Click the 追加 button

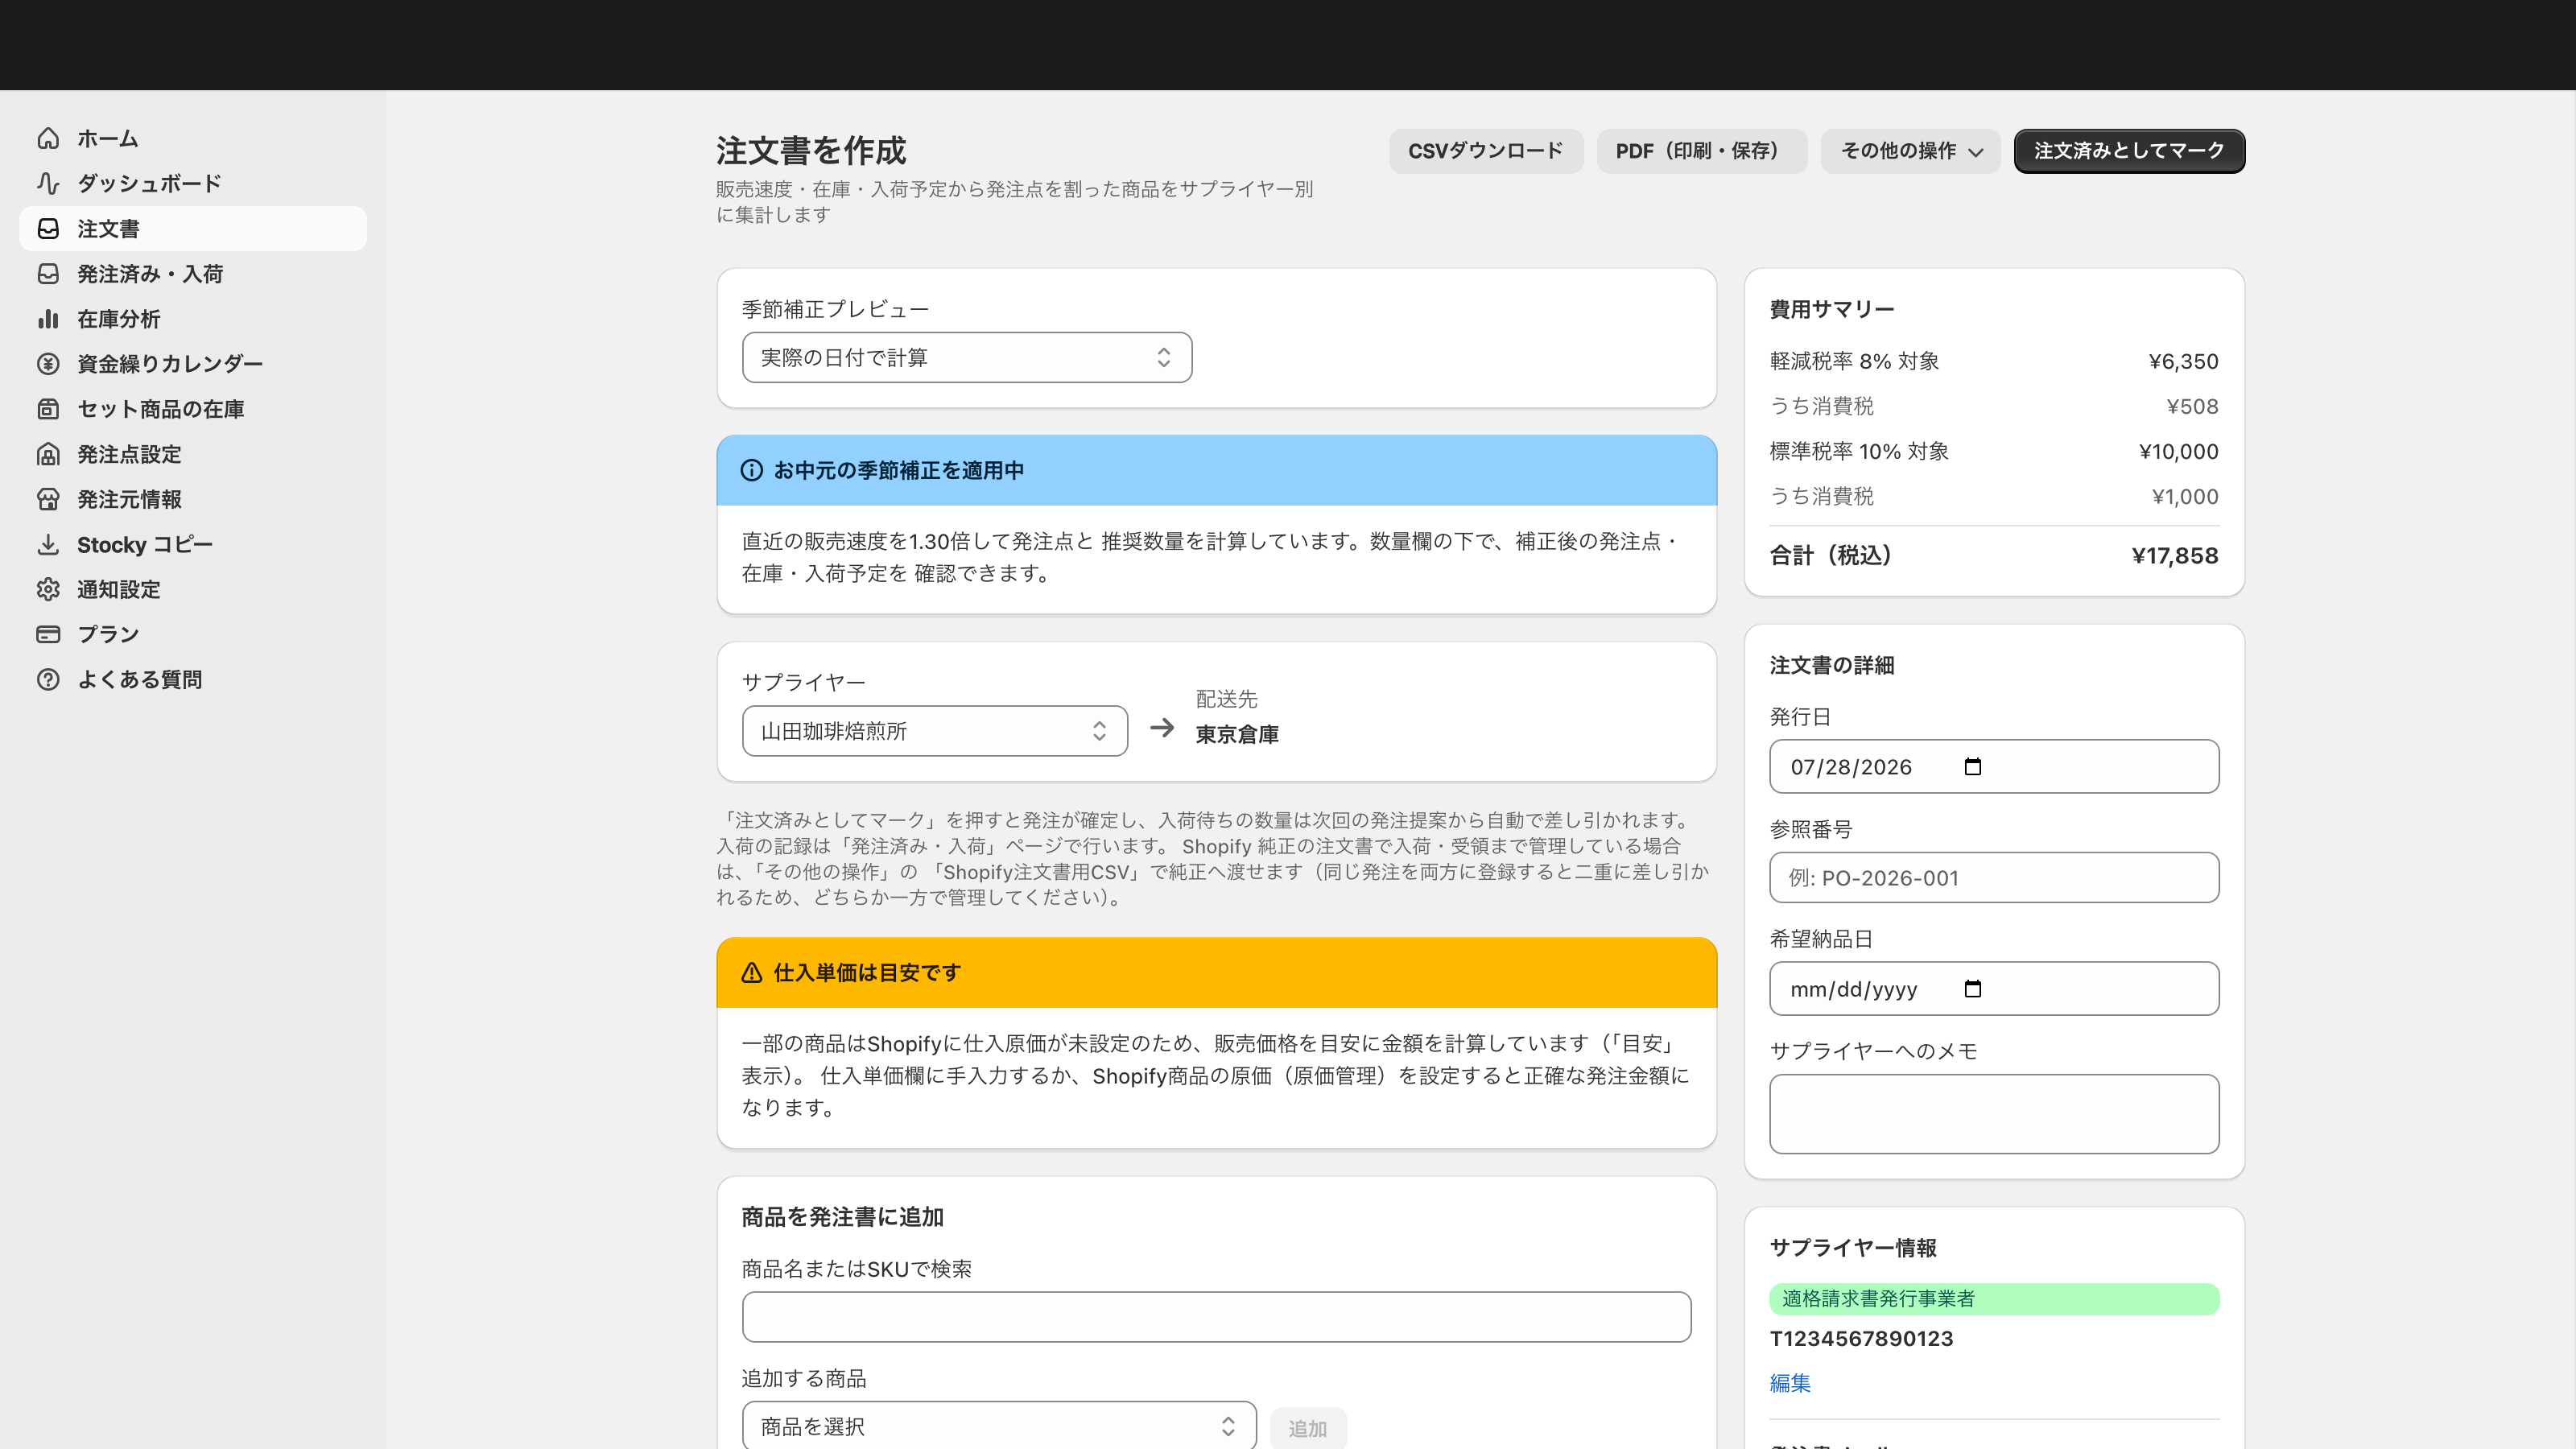1308,1428
